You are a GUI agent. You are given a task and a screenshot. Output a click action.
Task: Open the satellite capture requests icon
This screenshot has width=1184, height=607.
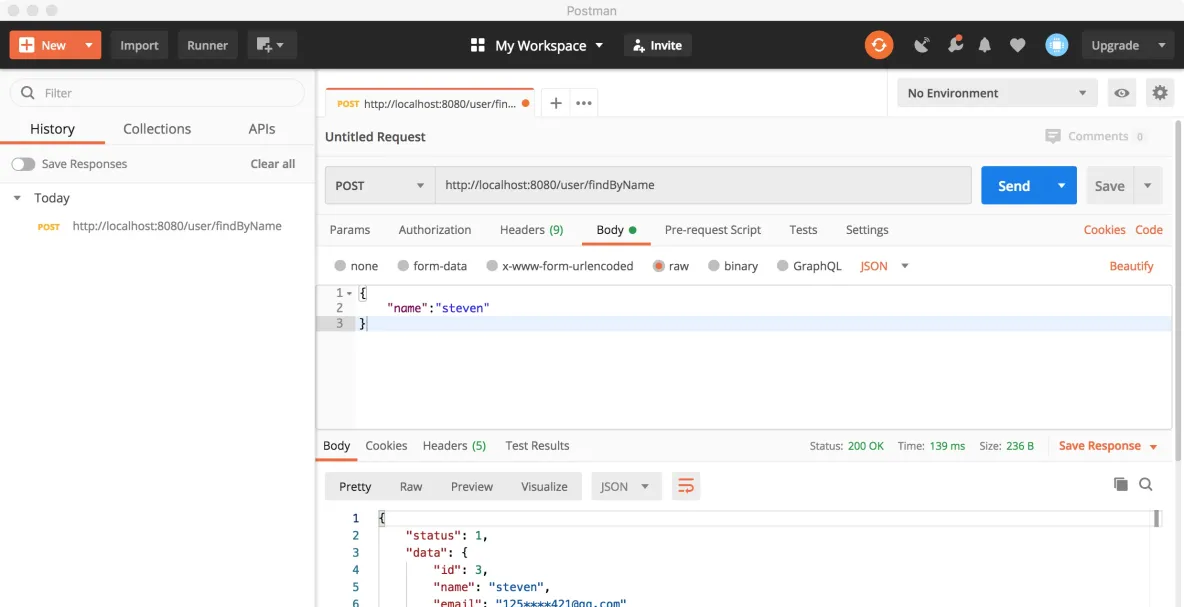click(x=922, y=45)
